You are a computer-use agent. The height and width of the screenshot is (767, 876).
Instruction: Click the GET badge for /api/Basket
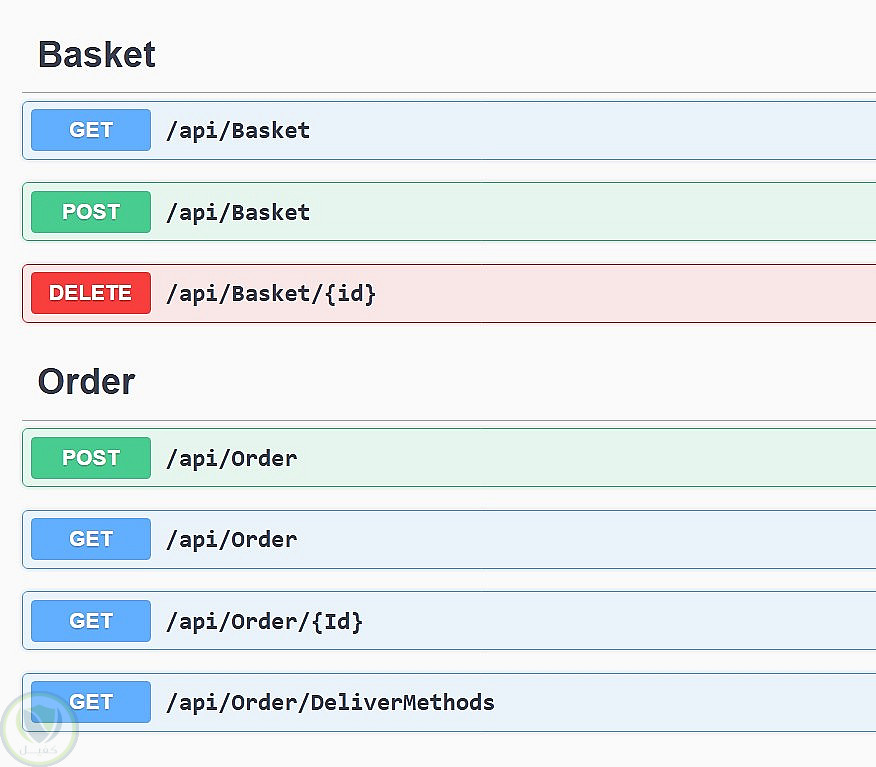pos(91,130)
